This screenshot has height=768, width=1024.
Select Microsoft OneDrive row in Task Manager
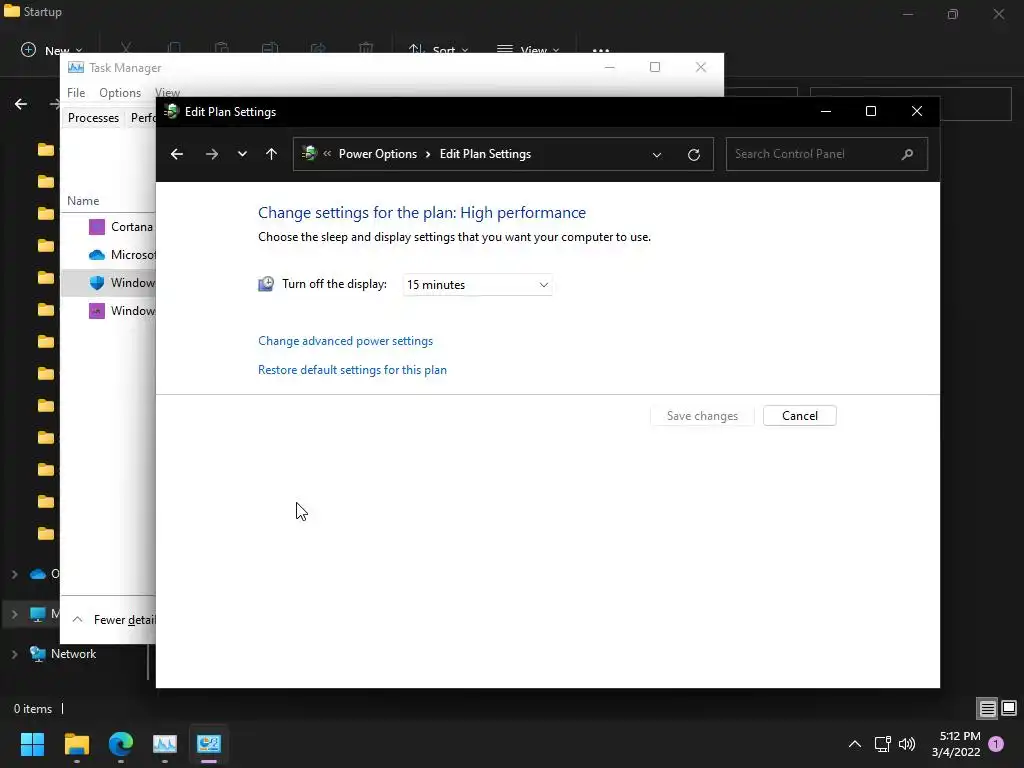pyautogui.click(x=109, y=255)
